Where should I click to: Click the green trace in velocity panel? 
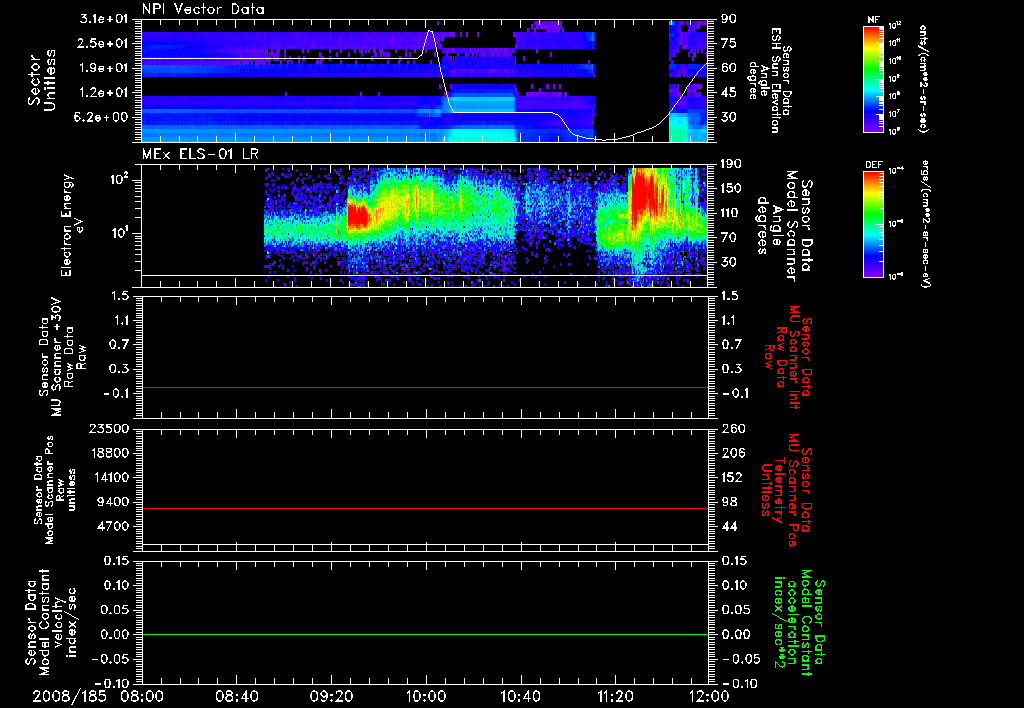[x=424, y=634]
